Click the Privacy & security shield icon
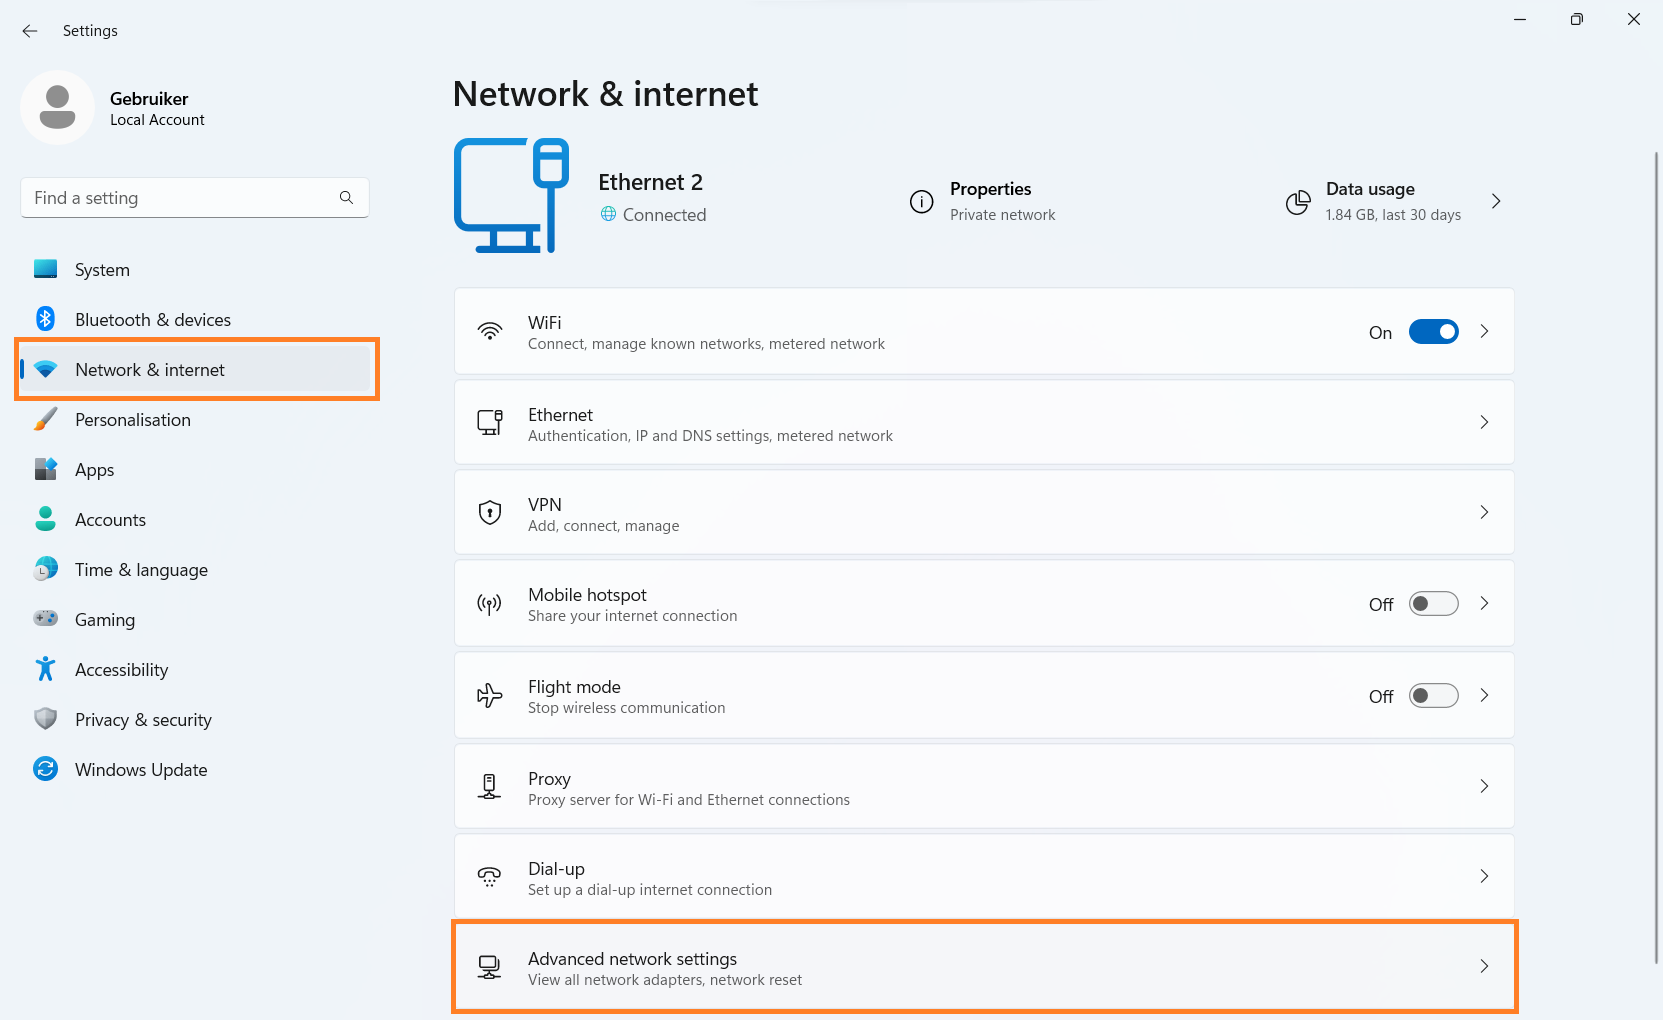The width and height of the screenshot is (1663, 1020). (45, 719)
